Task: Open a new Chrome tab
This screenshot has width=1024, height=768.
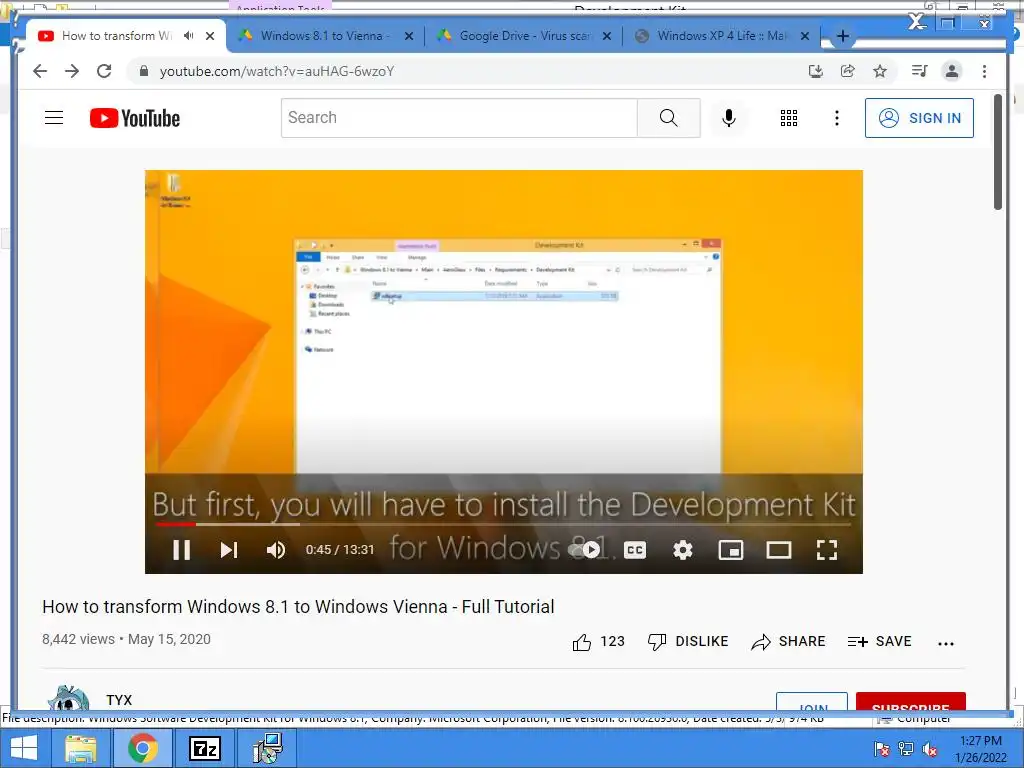Action: tap(842, 36)
